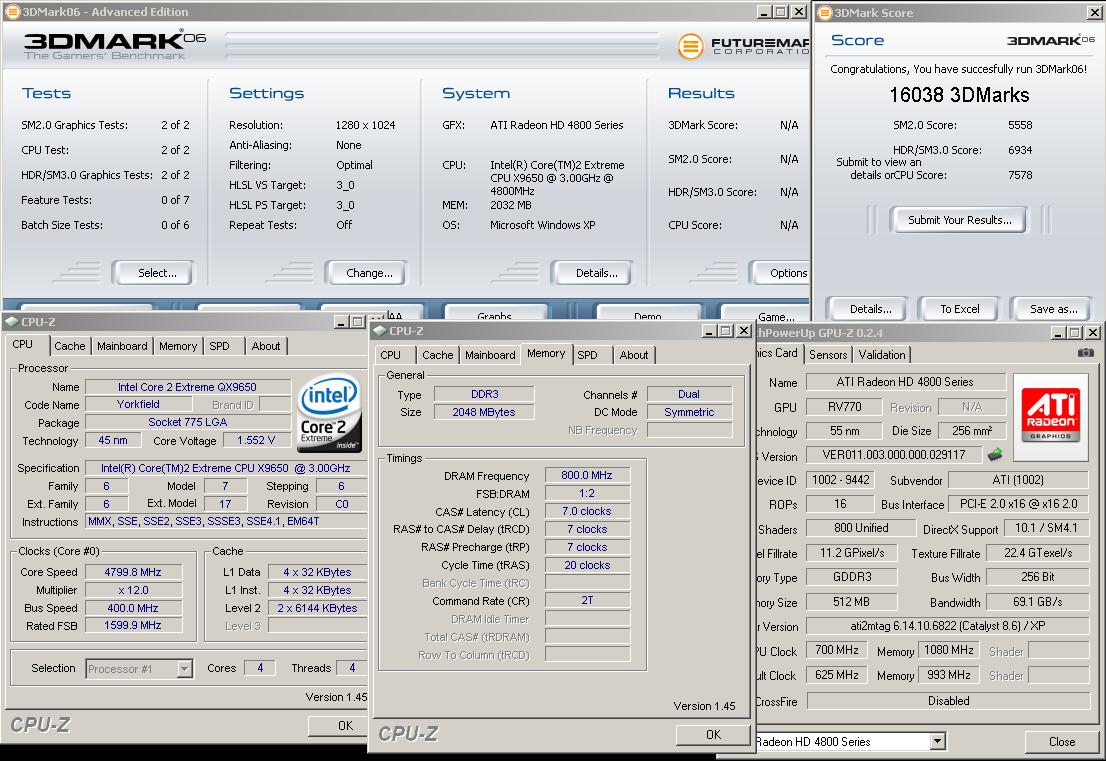Click the Bandwidth 69.1 GB/s value
This screenshot has height=761, width=1106.
tap(1037, 602)
